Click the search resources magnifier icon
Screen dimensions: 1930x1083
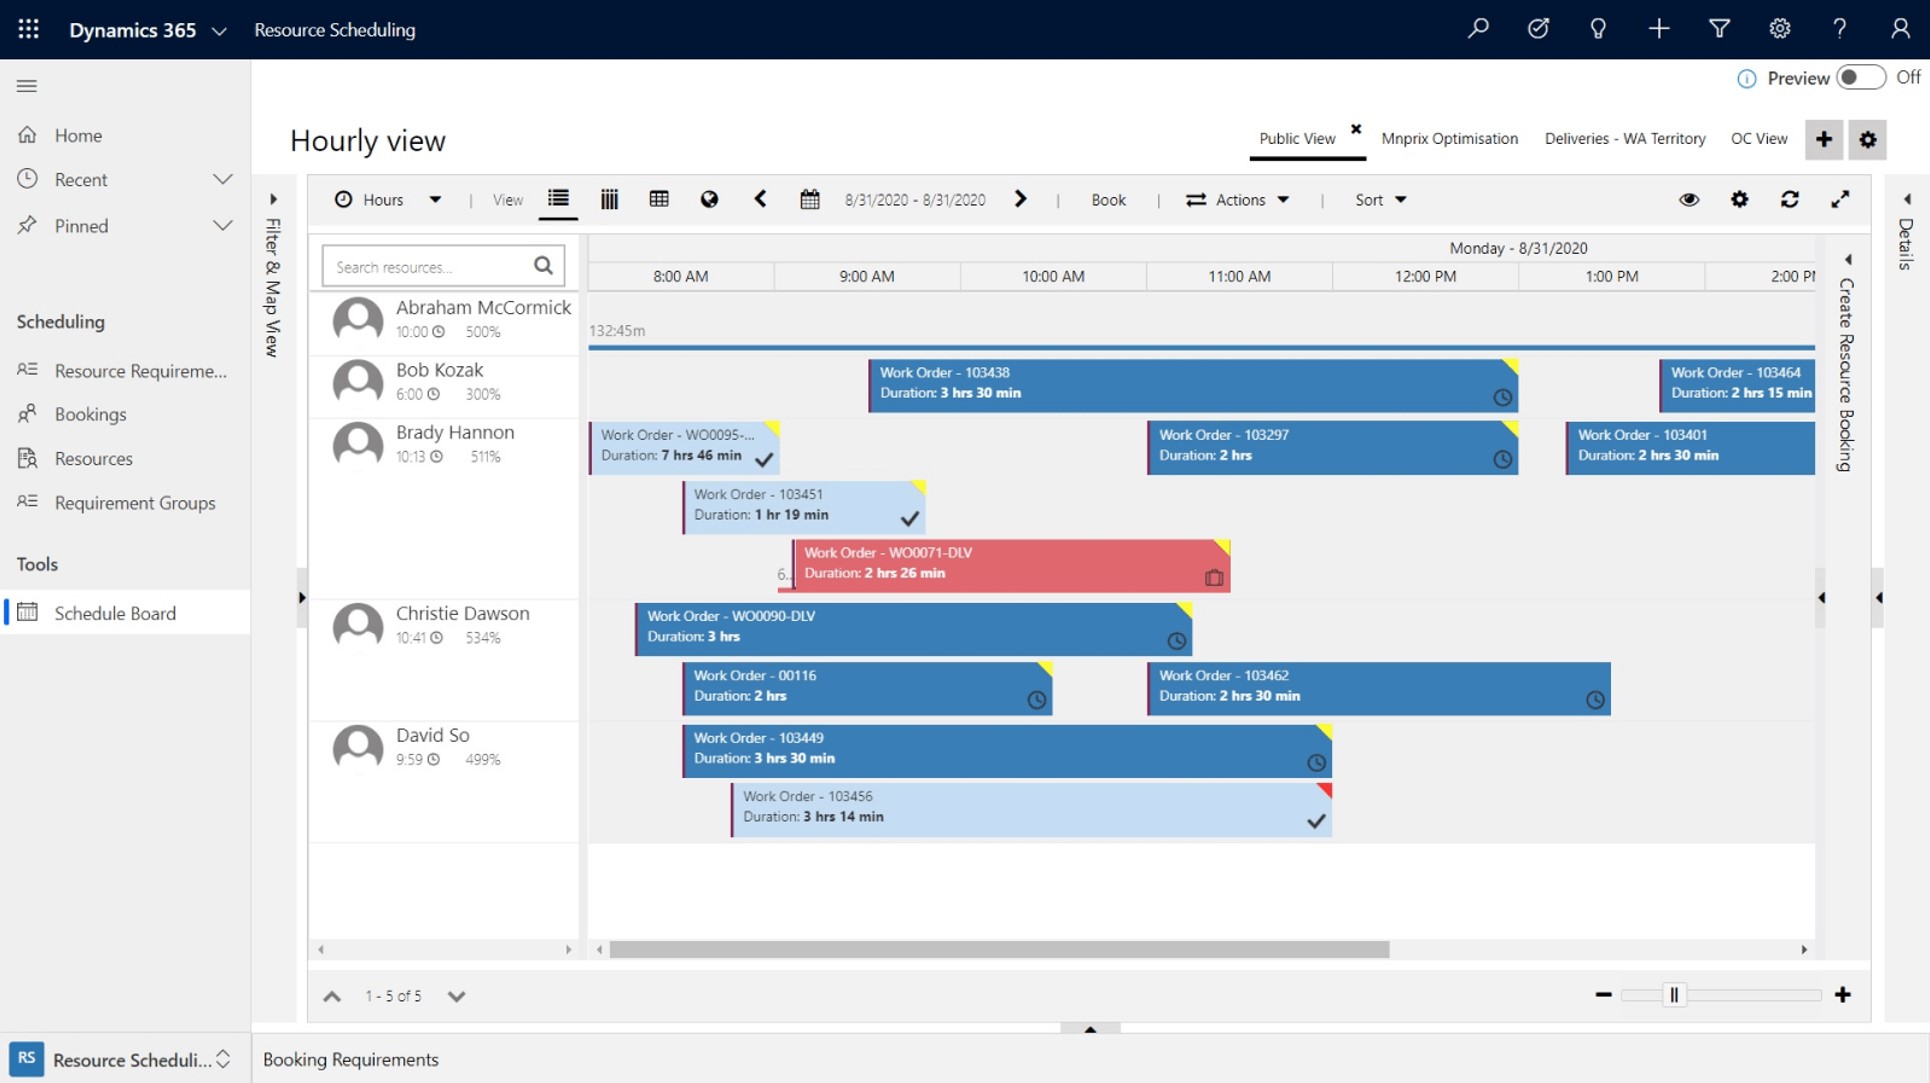pos(543,265)
